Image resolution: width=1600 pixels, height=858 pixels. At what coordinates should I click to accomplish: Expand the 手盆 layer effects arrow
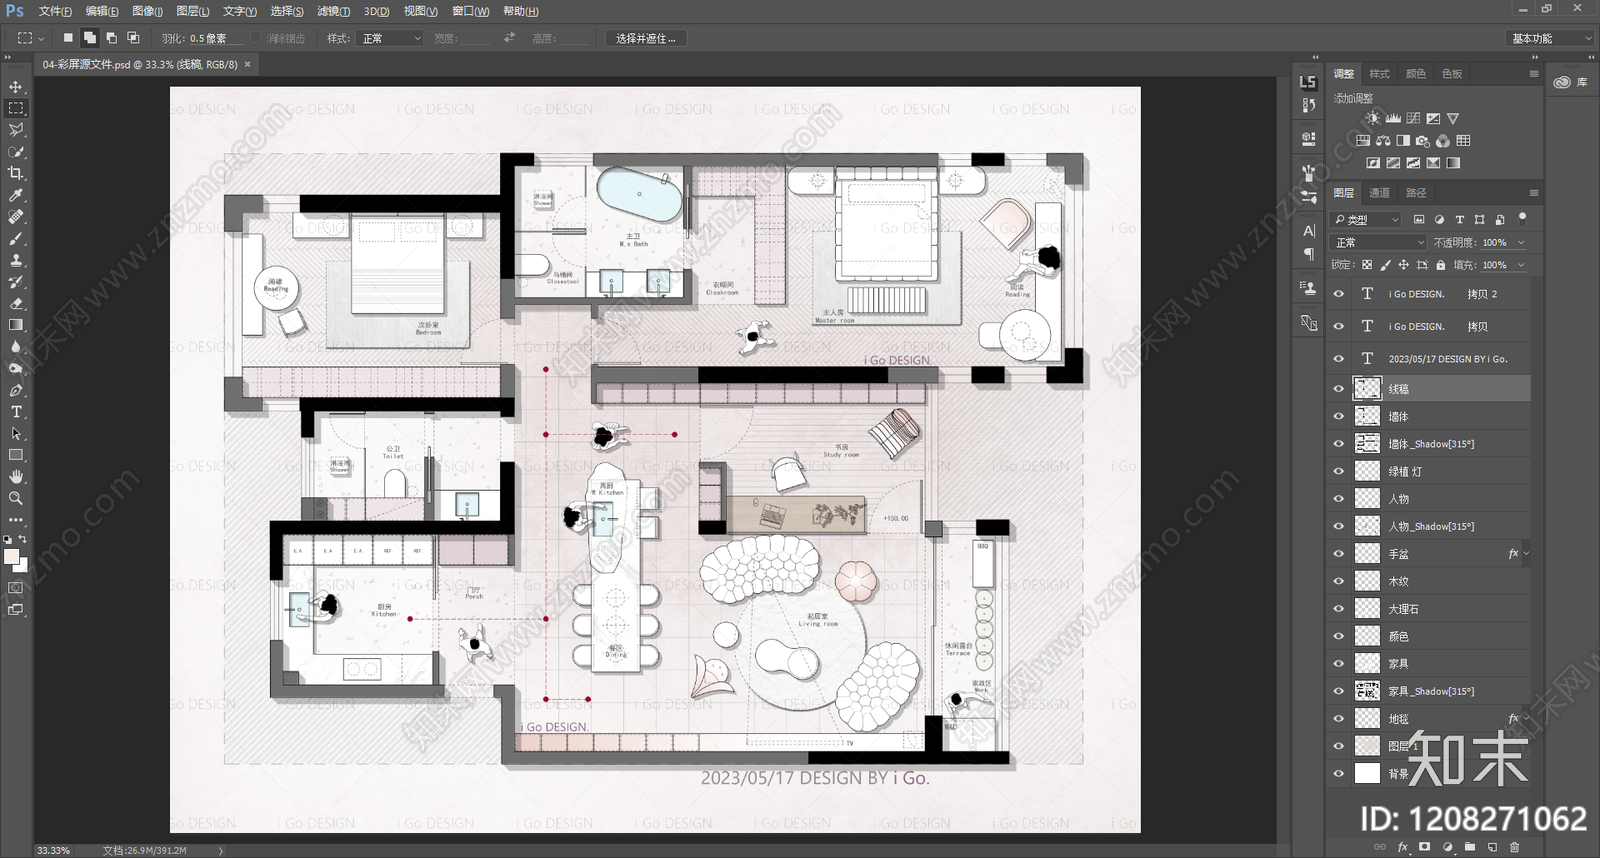tap(1526, 553)
